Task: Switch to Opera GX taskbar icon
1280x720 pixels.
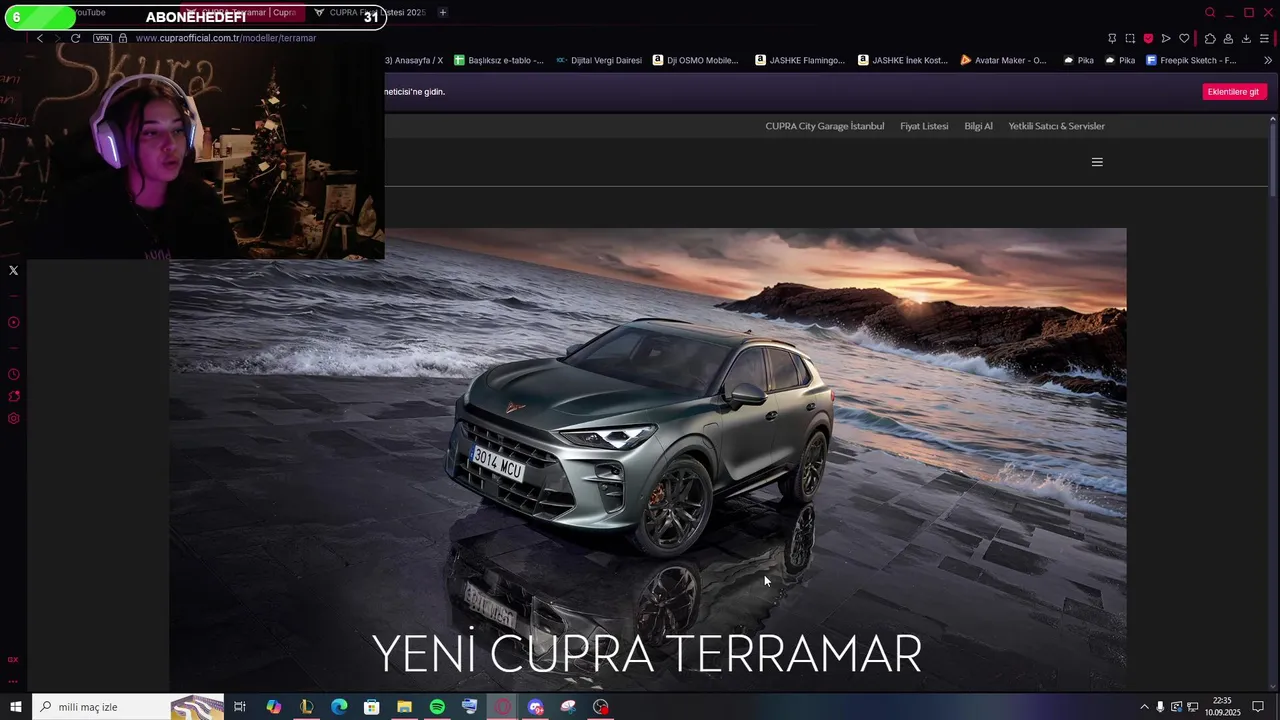Action: [503, 707]
